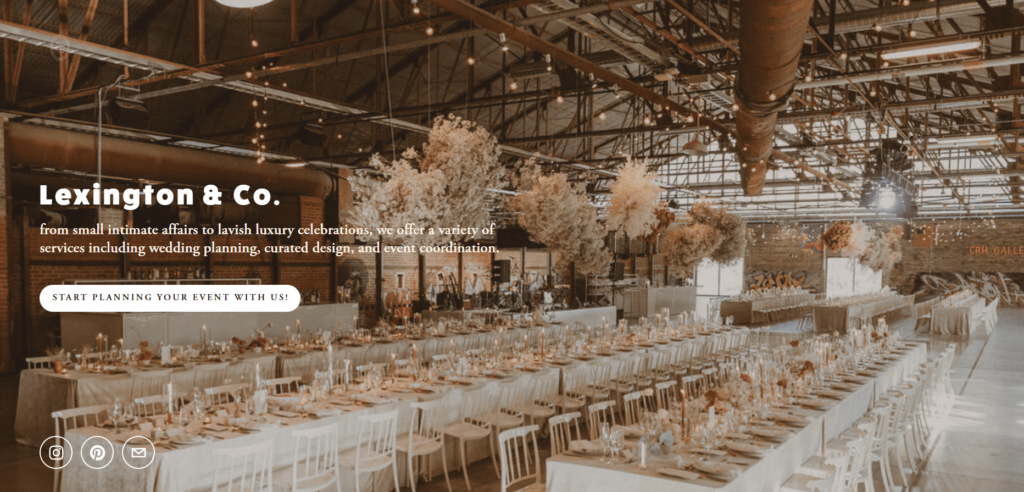Click the orange CRH GALLE wall sign
The height and width of the screenshot is (492, 1024).
pyautogui.click(x=996, y=250)
